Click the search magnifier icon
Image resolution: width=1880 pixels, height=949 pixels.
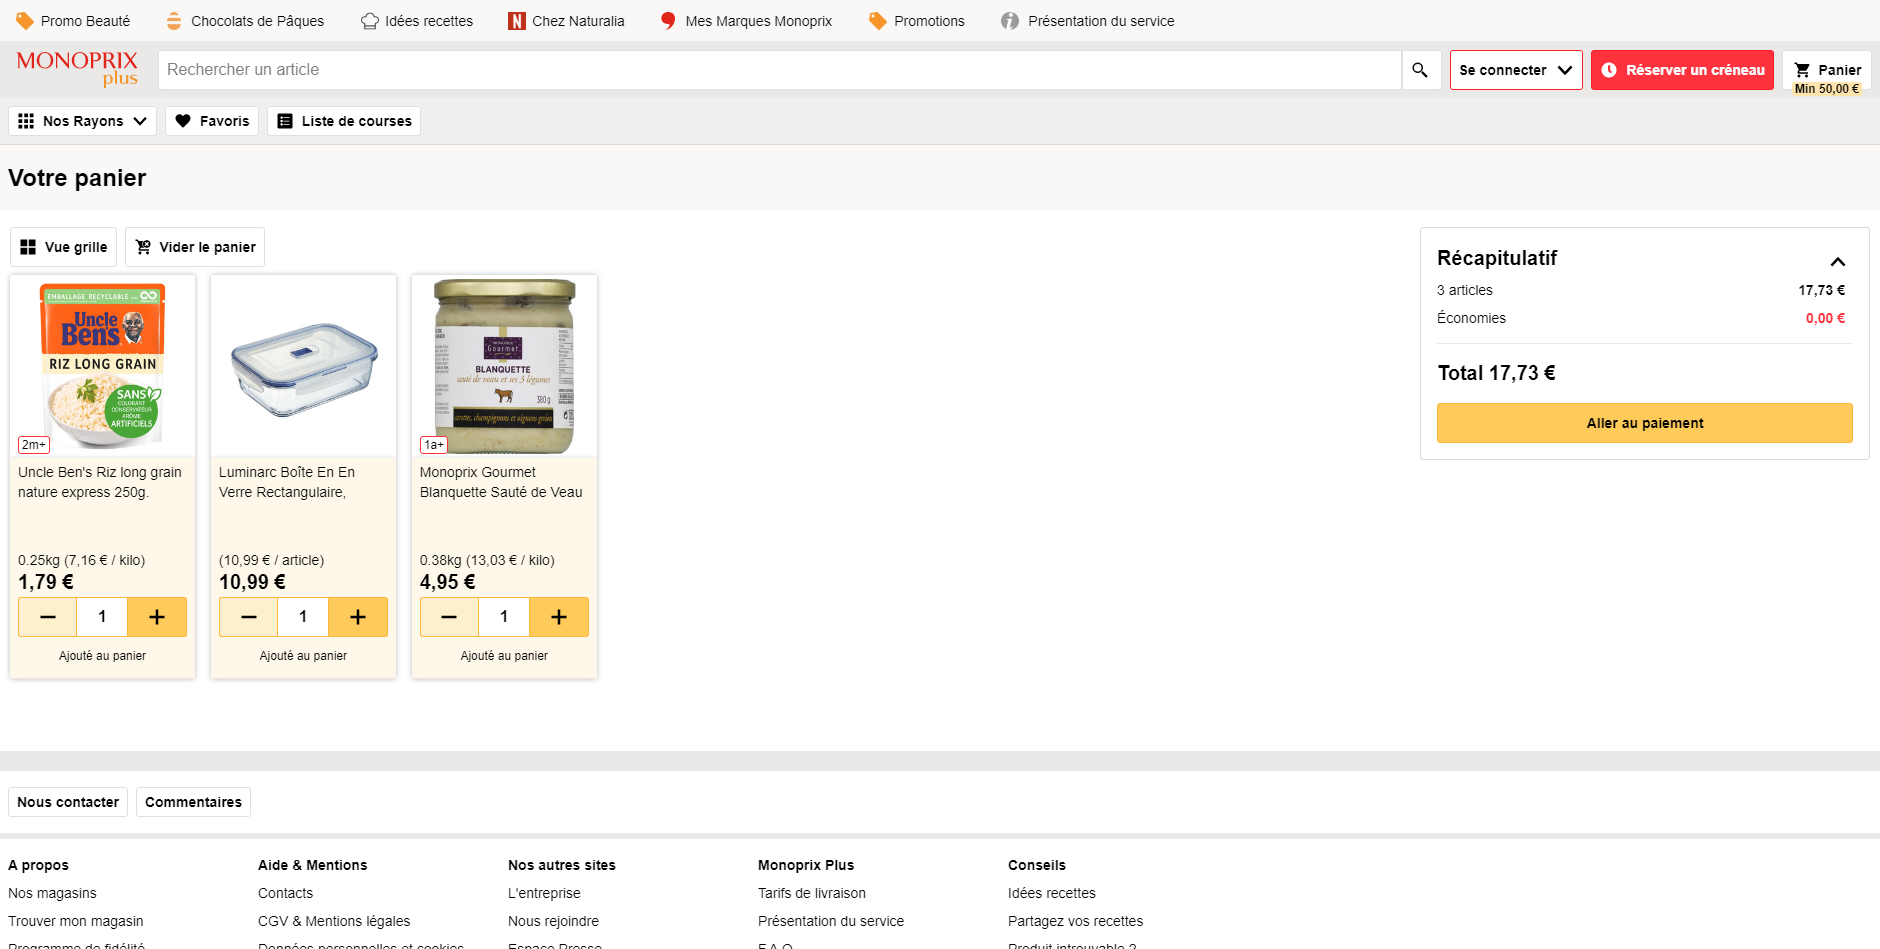point(1420,70)
